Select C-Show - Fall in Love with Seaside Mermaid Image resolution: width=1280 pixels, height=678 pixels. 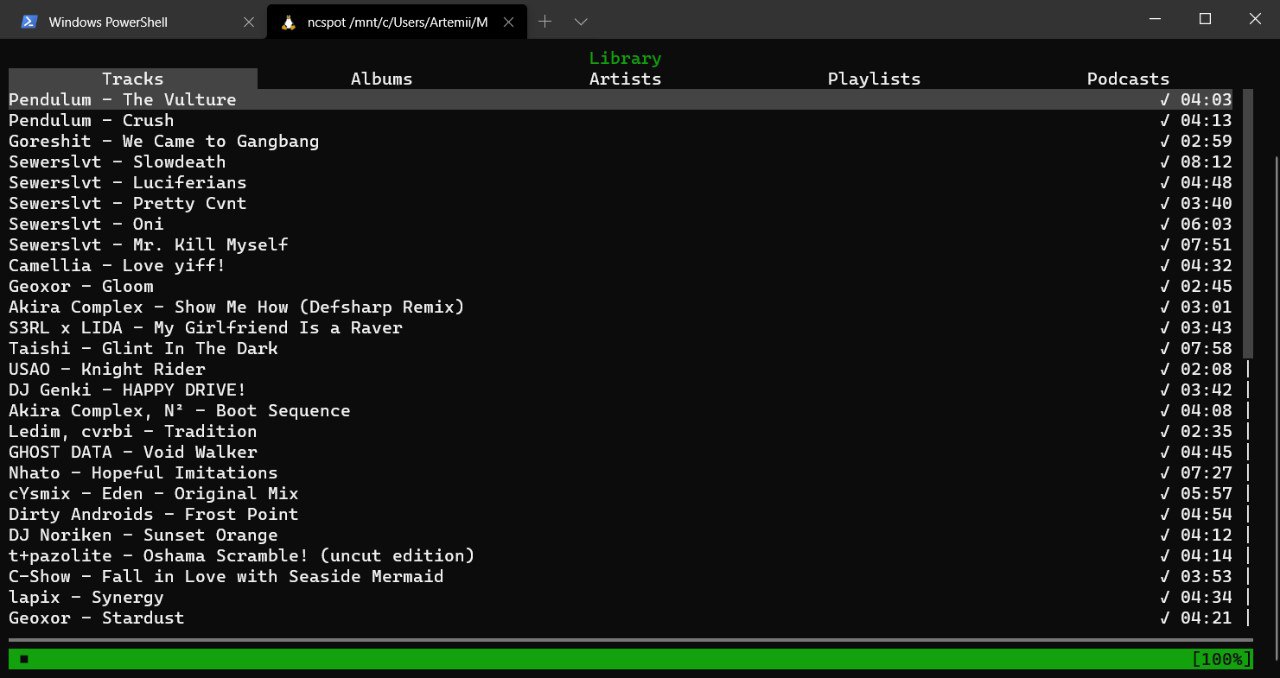[x=620, y=577]
